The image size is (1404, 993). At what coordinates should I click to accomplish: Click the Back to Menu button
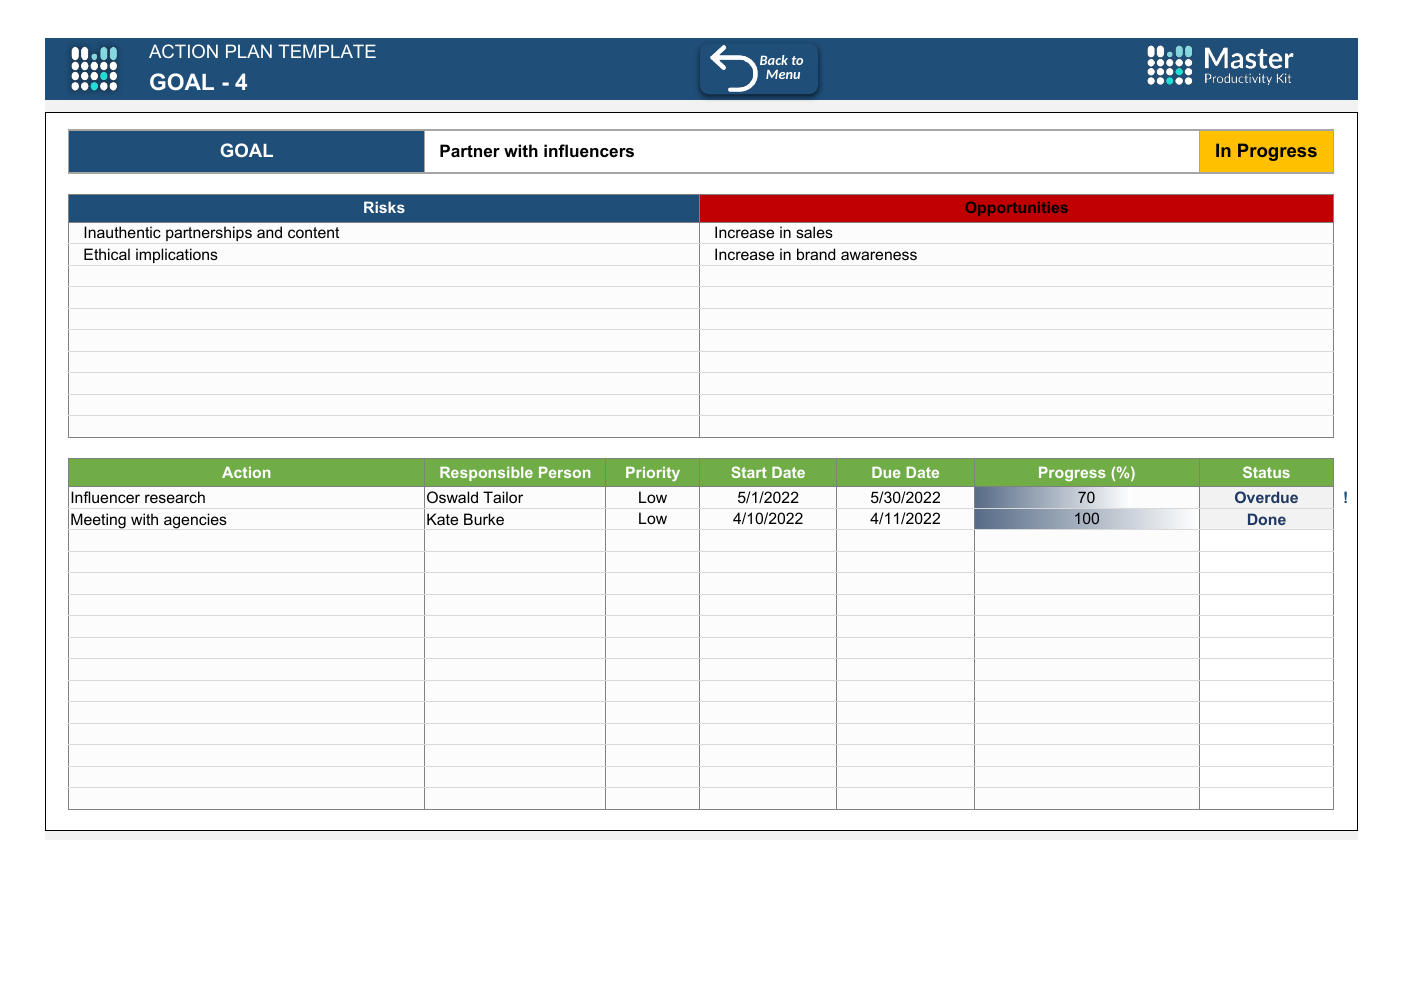click(759, 69)
